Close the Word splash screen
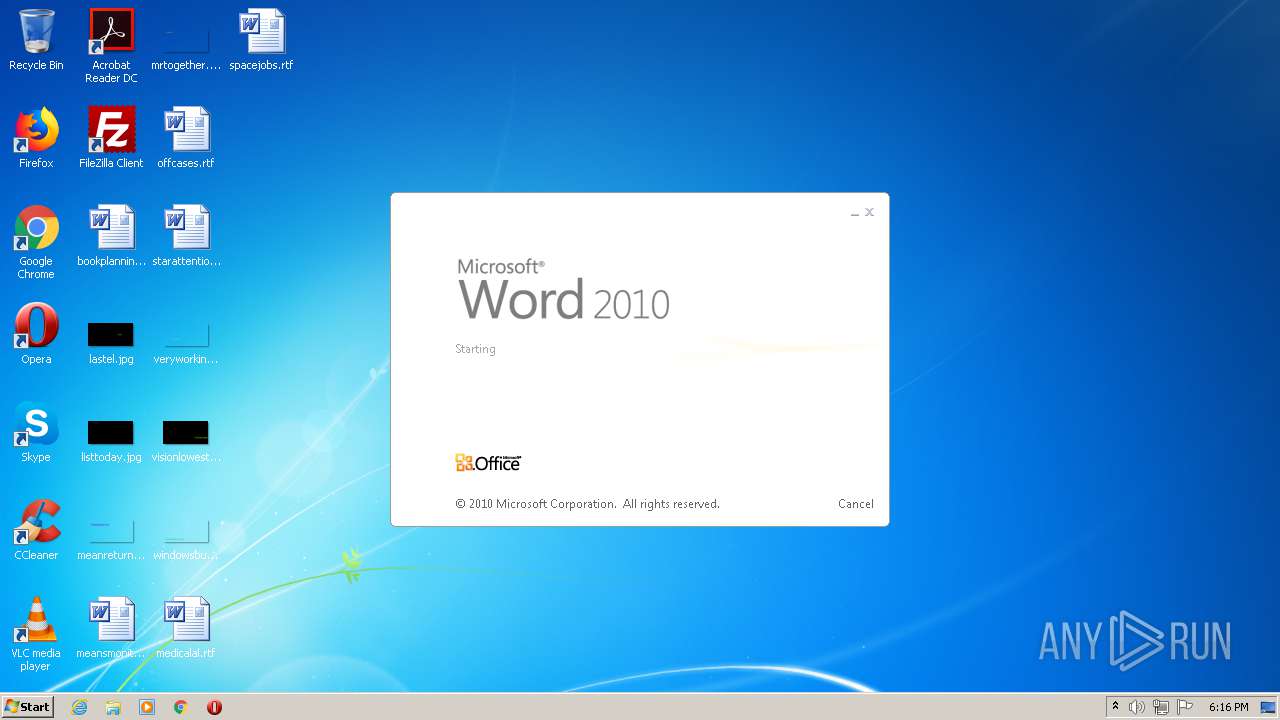Screen dimensions: 1280x720 point(870,212)
